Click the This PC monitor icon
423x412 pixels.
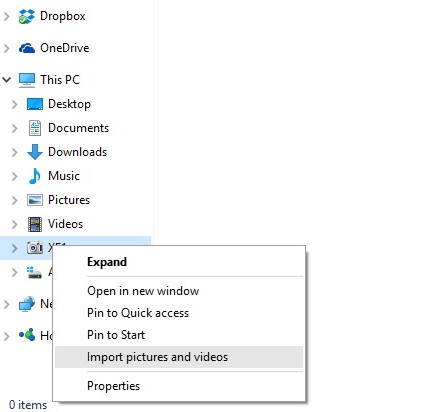click(27, 80)
